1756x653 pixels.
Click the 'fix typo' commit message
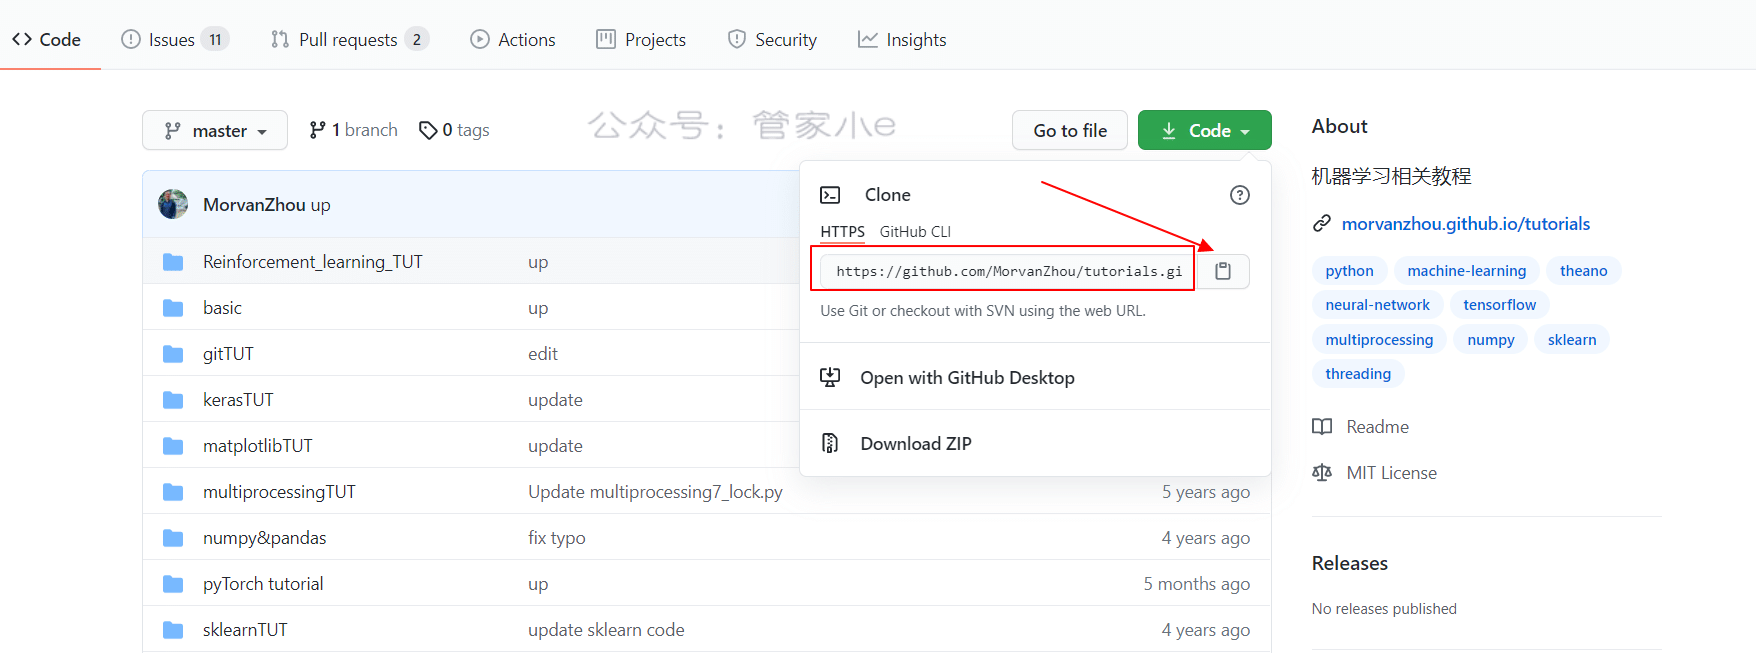pyautogui.click(x=556, y=538)
